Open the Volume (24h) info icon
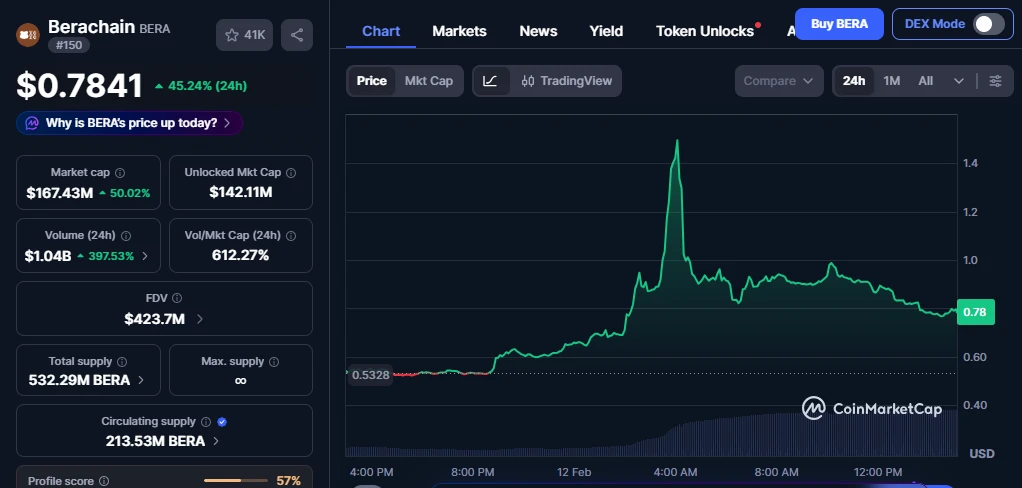Image resolution: width=1022 pixels, height=488 pixels. pos(126,236)
